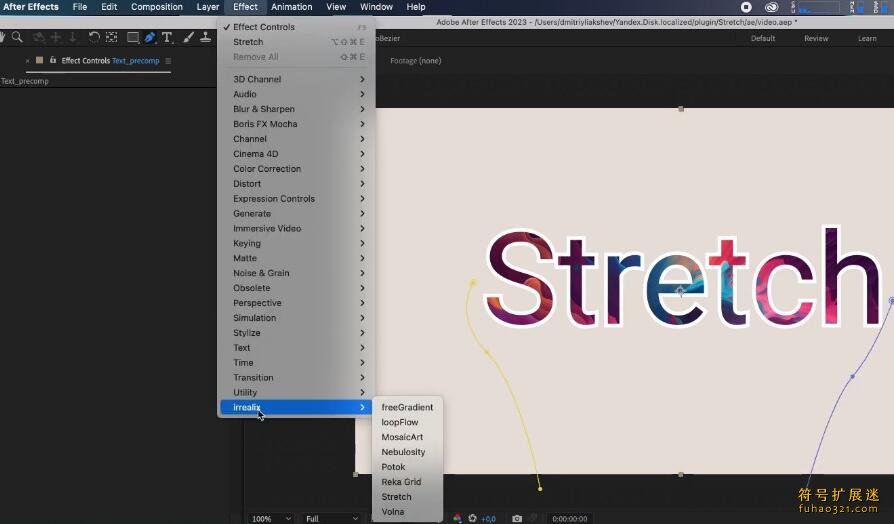Expand the Stylize submenu
The height and width of the screenshot is (524, 894).
[296, 332]
